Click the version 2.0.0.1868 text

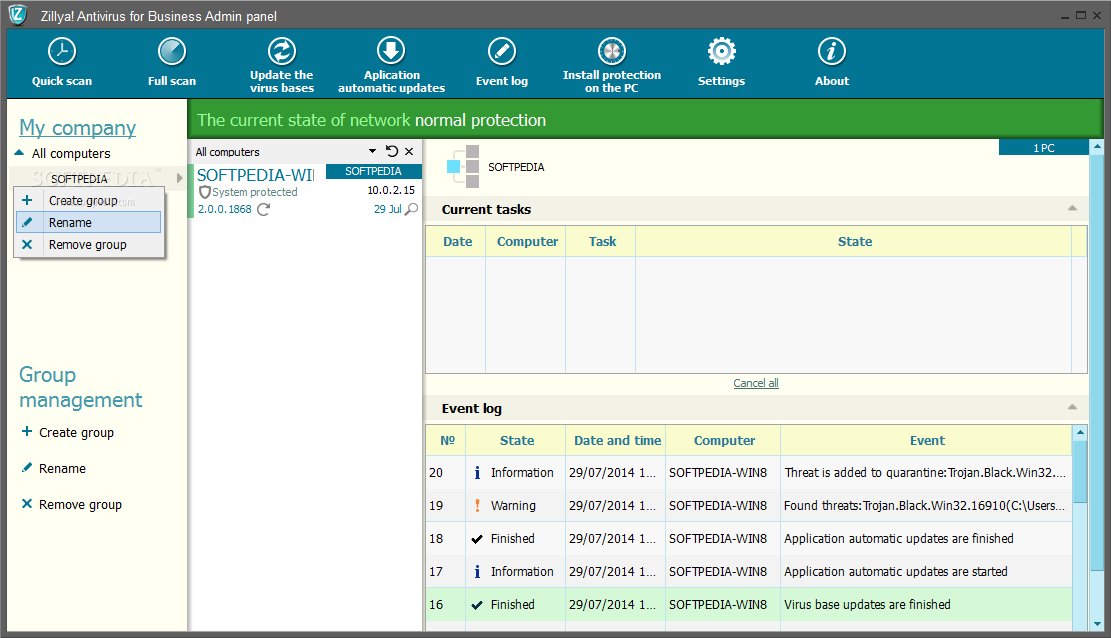tap(225, 209)
